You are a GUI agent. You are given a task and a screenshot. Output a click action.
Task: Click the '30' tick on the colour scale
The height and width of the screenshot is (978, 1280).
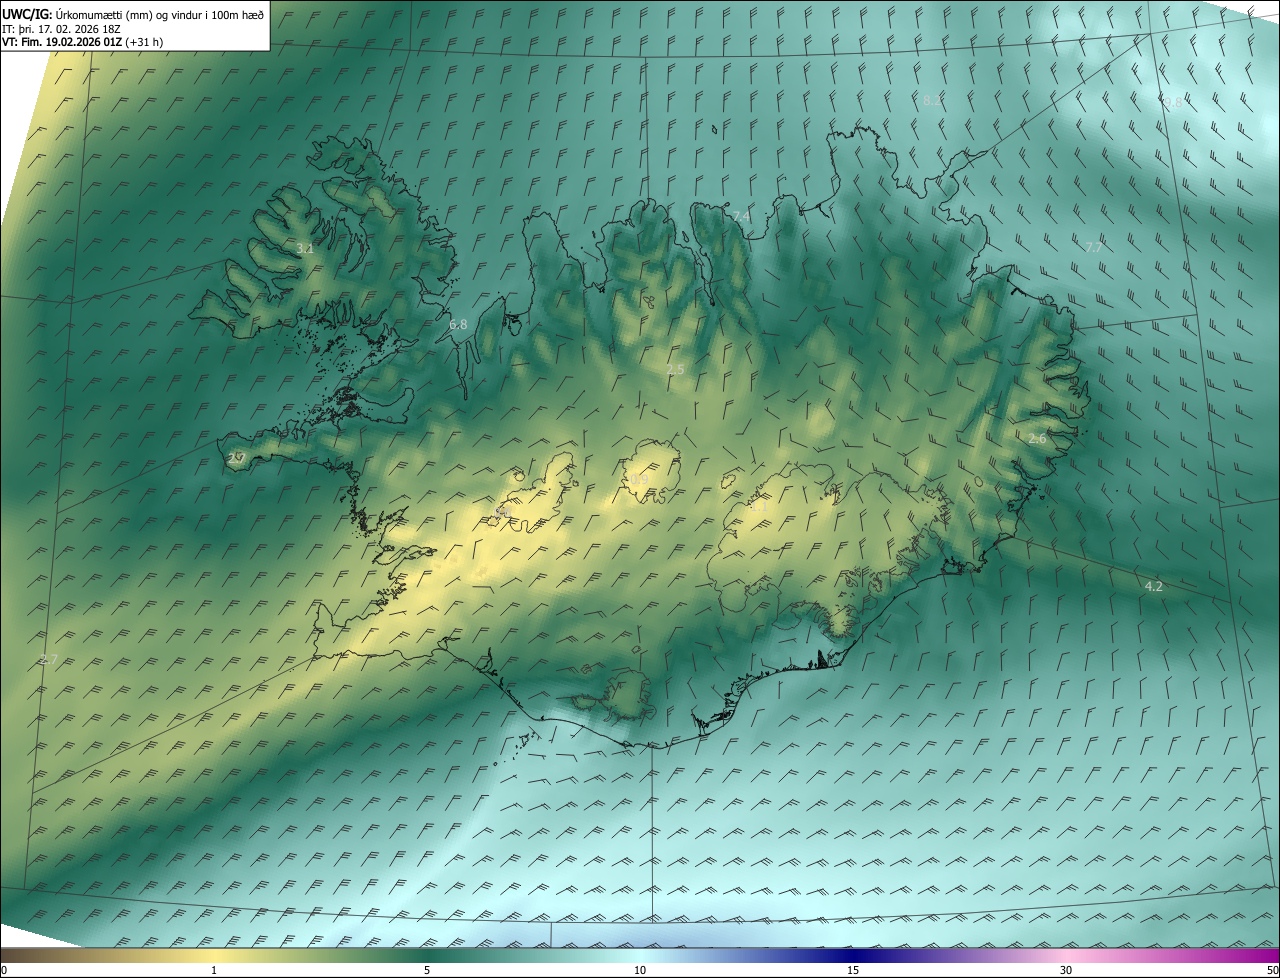point(1066,970)
